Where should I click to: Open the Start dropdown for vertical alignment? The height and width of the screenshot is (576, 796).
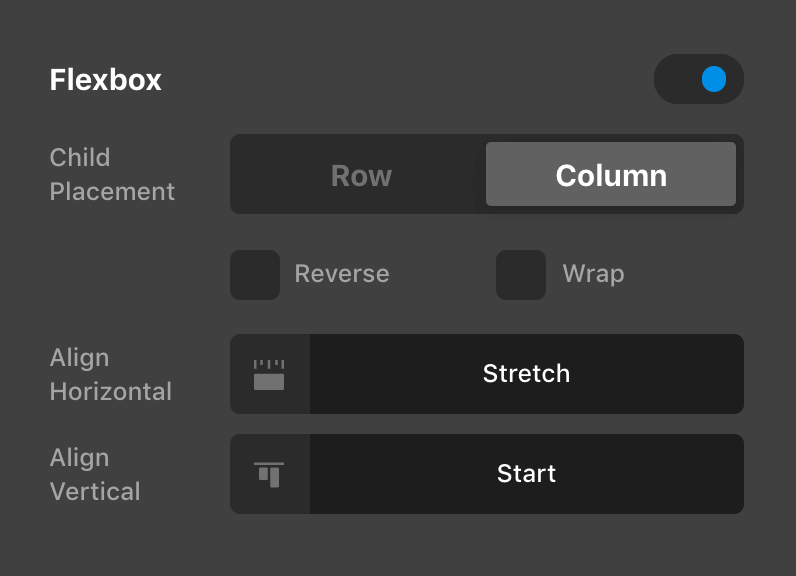pyautogui.click(x=526, y=474)
